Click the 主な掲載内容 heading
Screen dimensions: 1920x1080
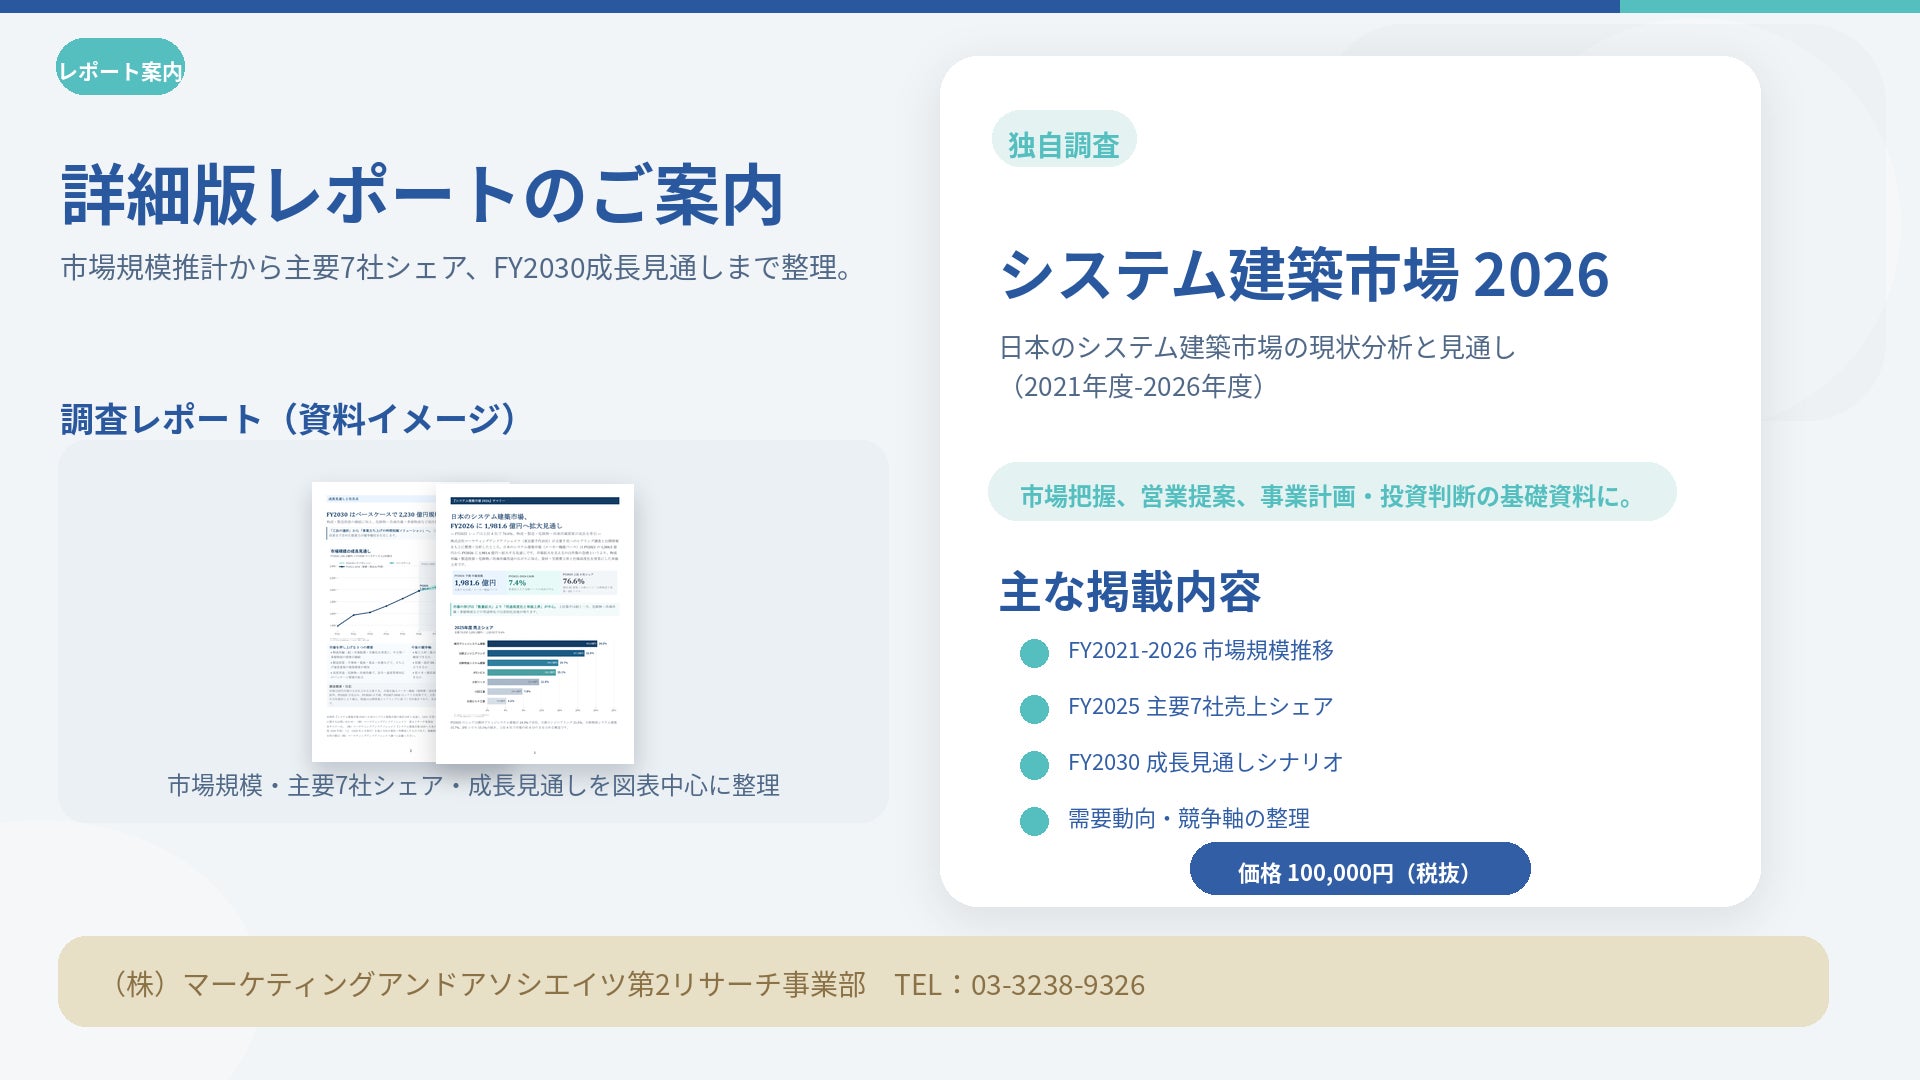pyautogui.click(x=1129, y=592)
